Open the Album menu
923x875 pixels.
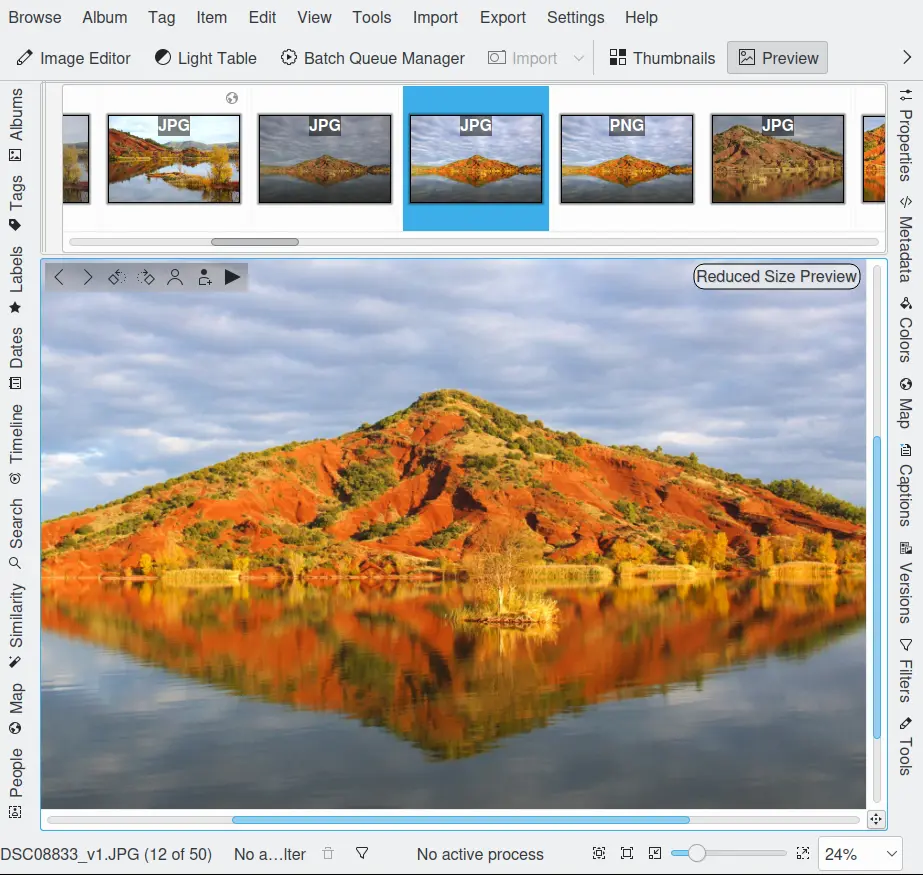[x=105, y=17]
